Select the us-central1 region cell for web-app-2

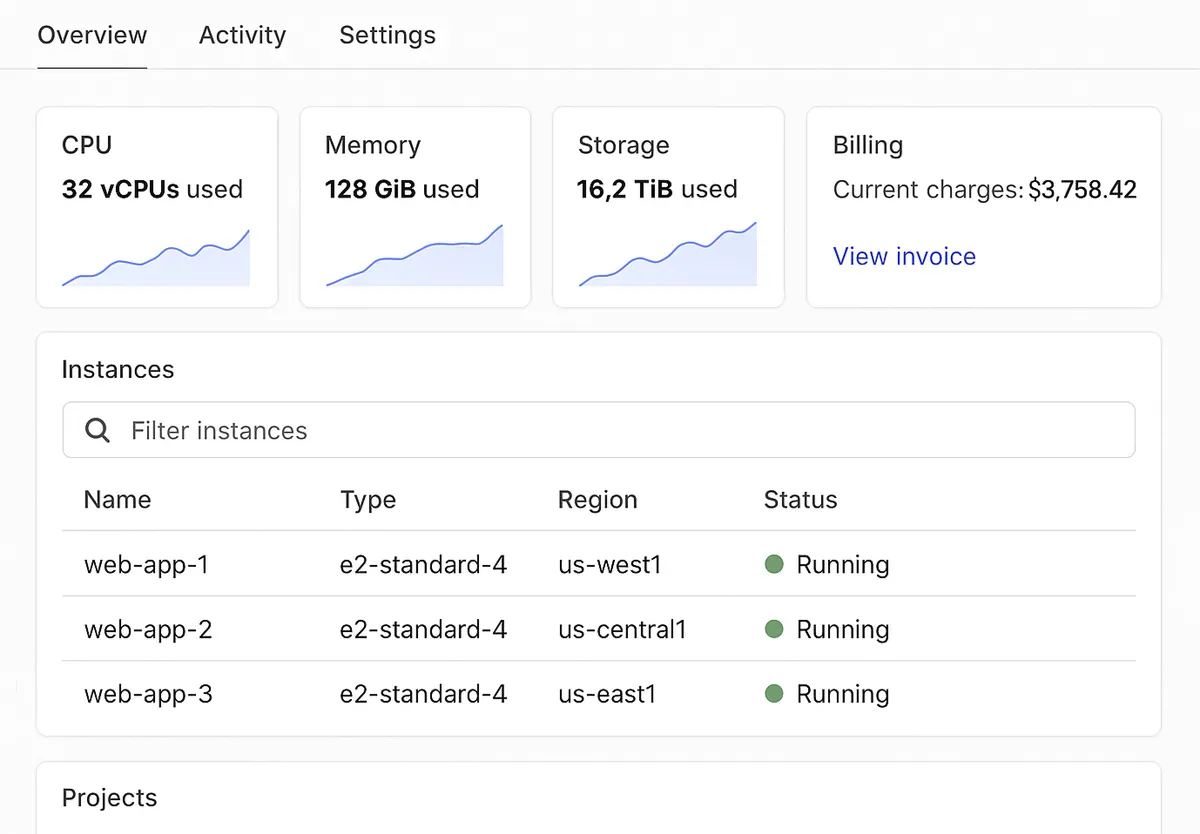click(x=623, y=629)
